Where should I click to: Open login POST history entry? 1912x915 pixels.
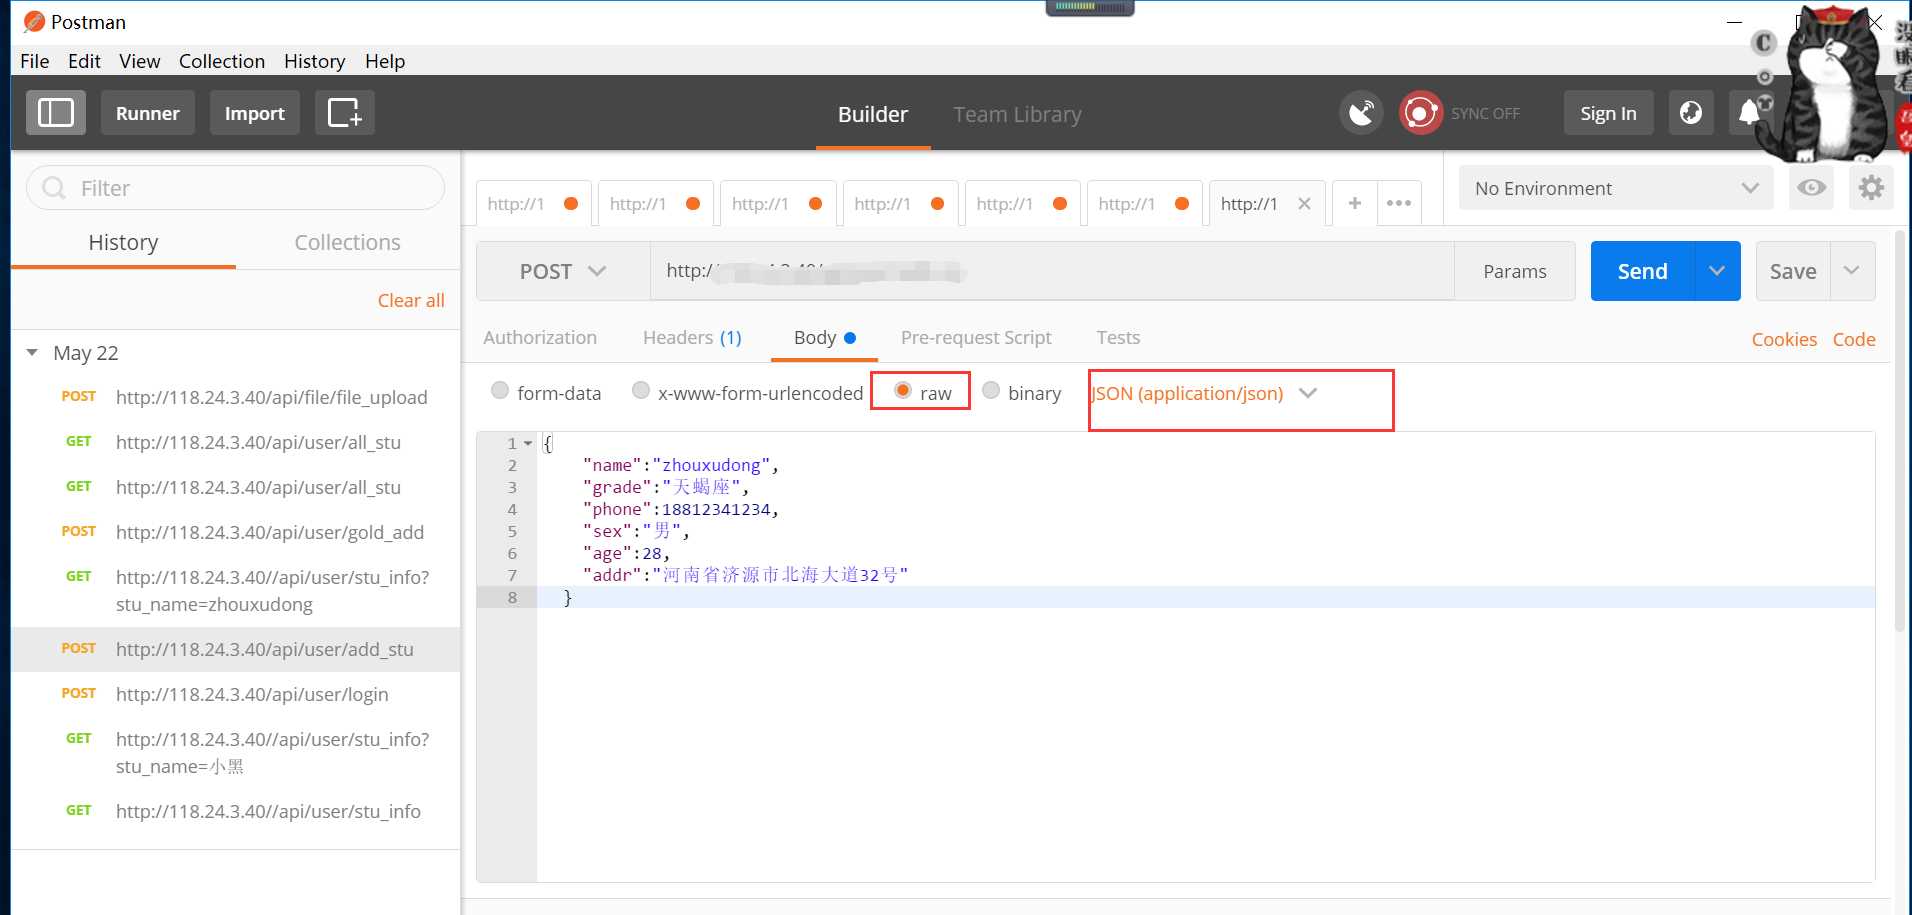coord(236,694)
